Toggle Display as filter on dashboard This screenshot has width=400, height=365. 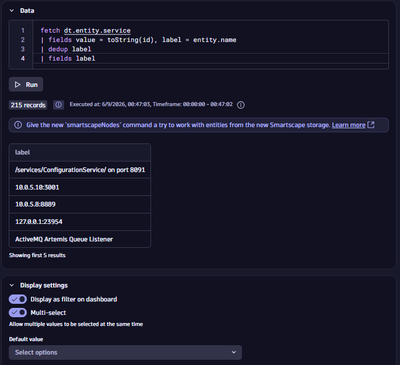coord(18,299)
